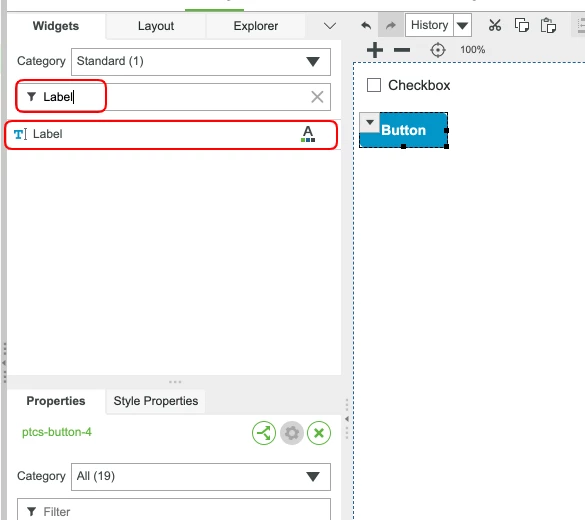The image size is (585, 520).
Task: Switch to the Widgets tab
Action: click(x=56, y=26)
